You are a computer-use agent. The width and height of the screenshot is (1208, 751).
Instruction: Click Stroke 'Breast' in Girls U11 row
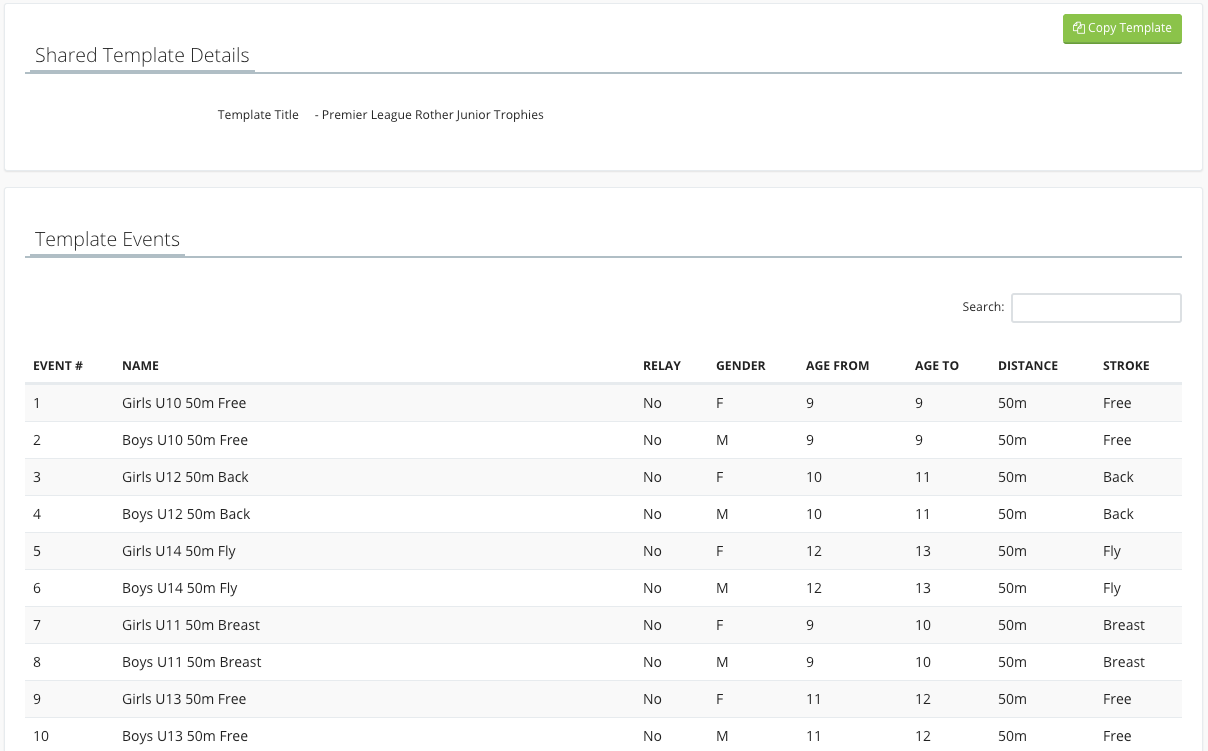pyautogui.click(x=1124, y=625)
